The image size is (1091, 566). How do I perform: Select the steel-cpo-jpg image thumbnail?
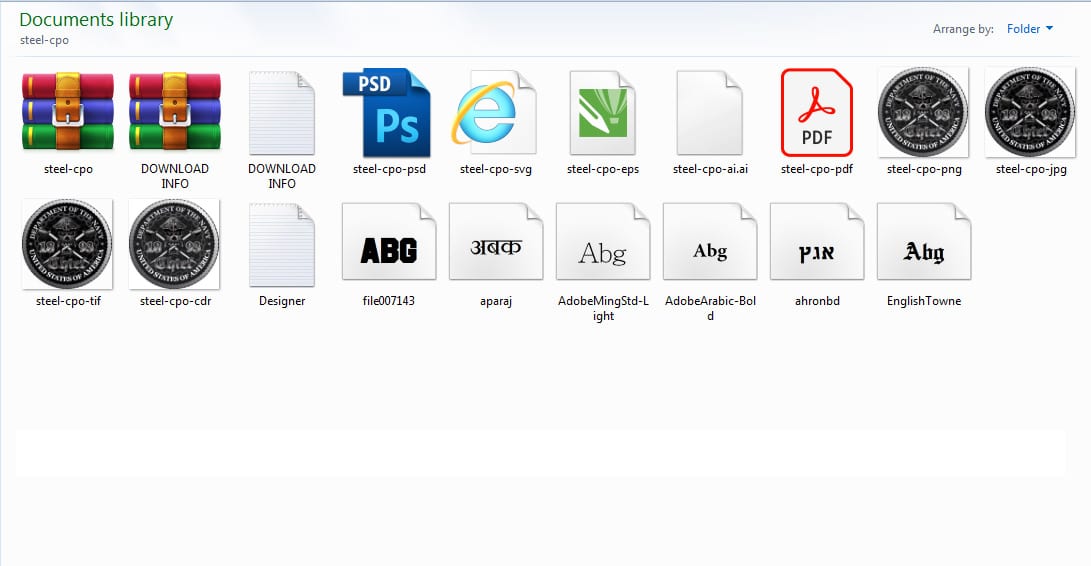tap(1030, 112)
